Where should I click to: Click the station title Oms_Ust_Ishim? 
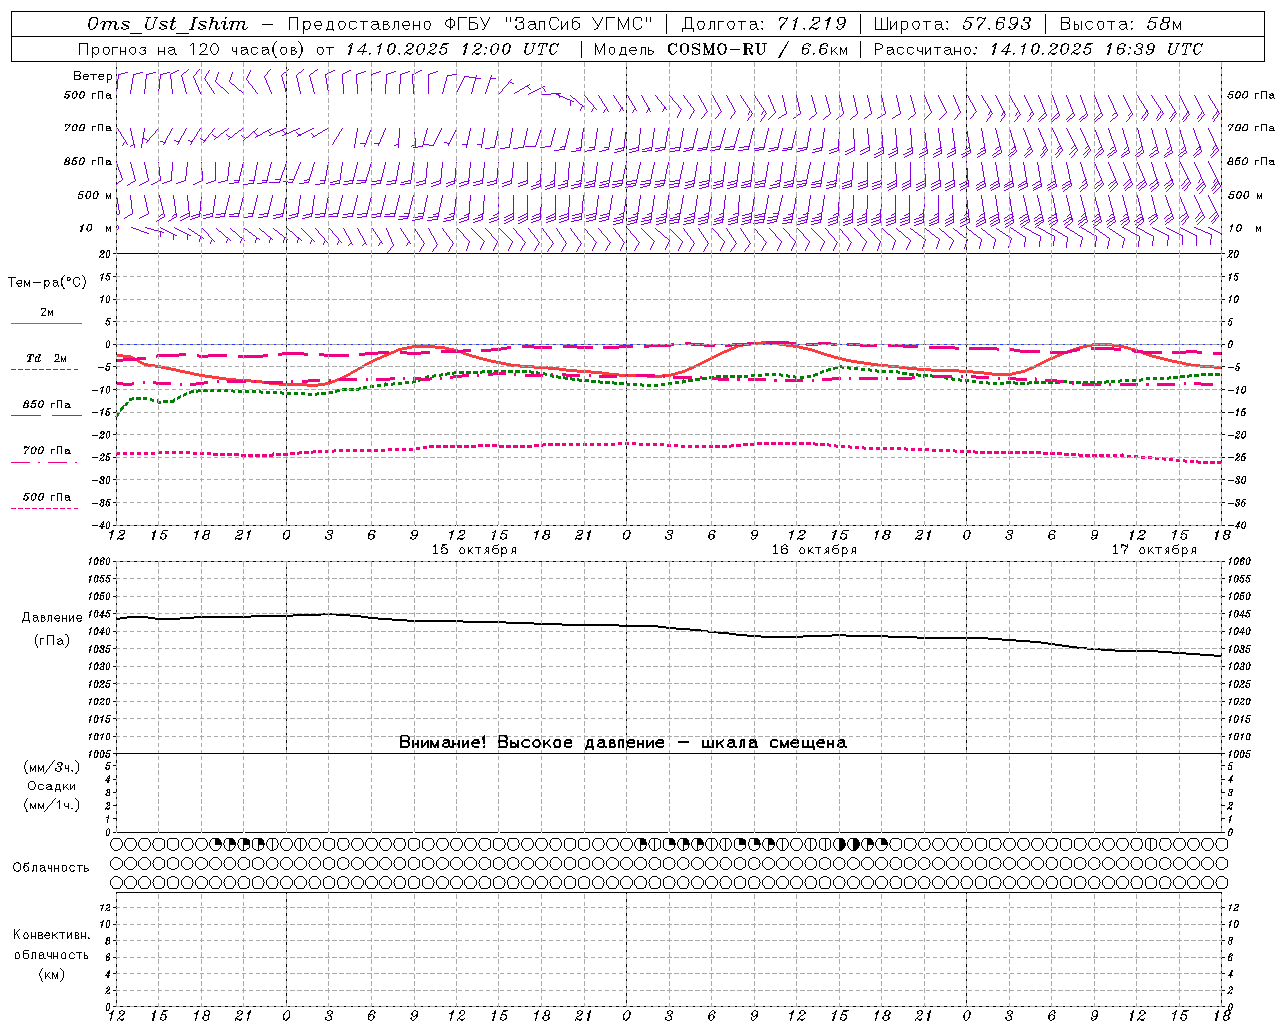167,24
